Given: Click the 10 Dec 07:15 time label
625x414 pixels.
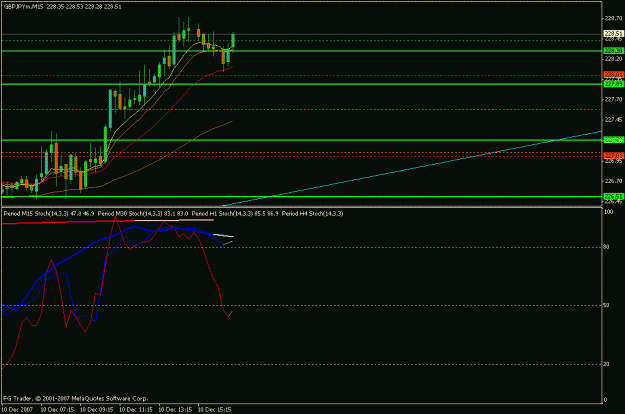Looking at the screenshot, I should 57,409.
